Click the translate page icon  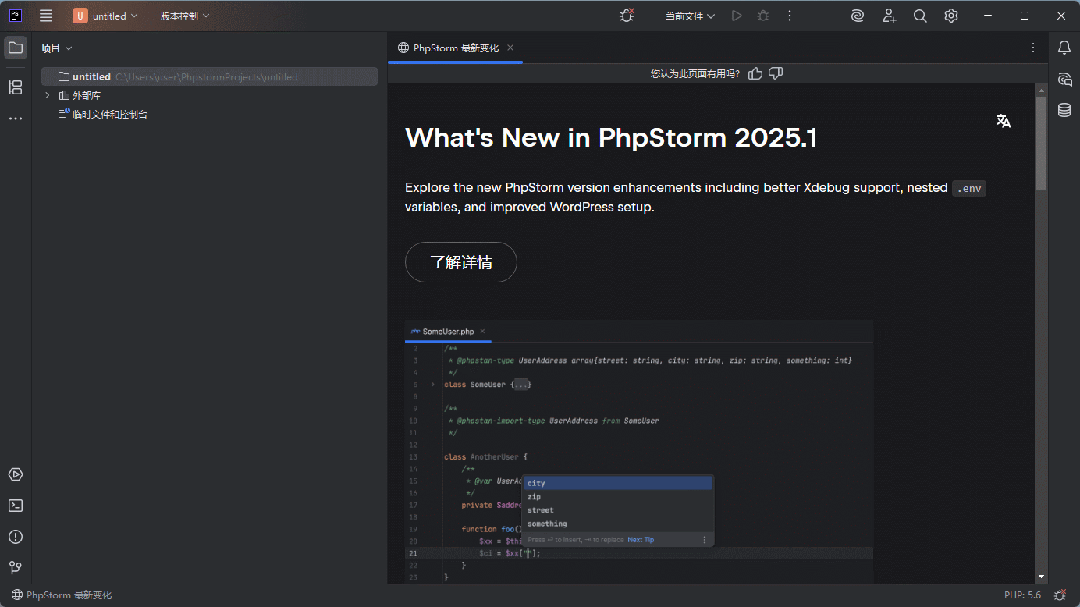pyautogui.click(x=1004, y=121)
